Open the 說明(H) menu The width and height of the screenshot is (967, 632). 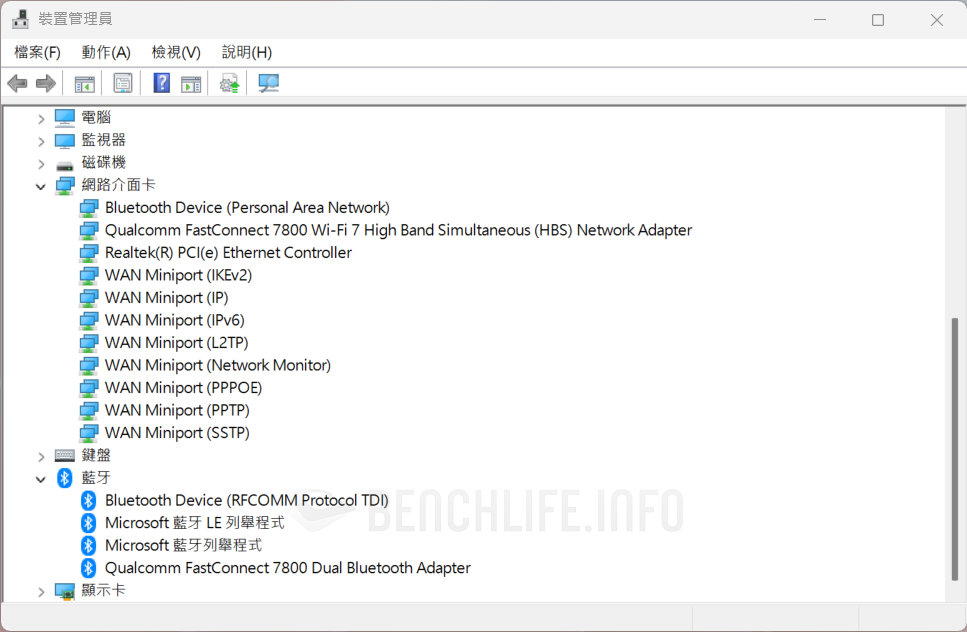pos(247,52)
